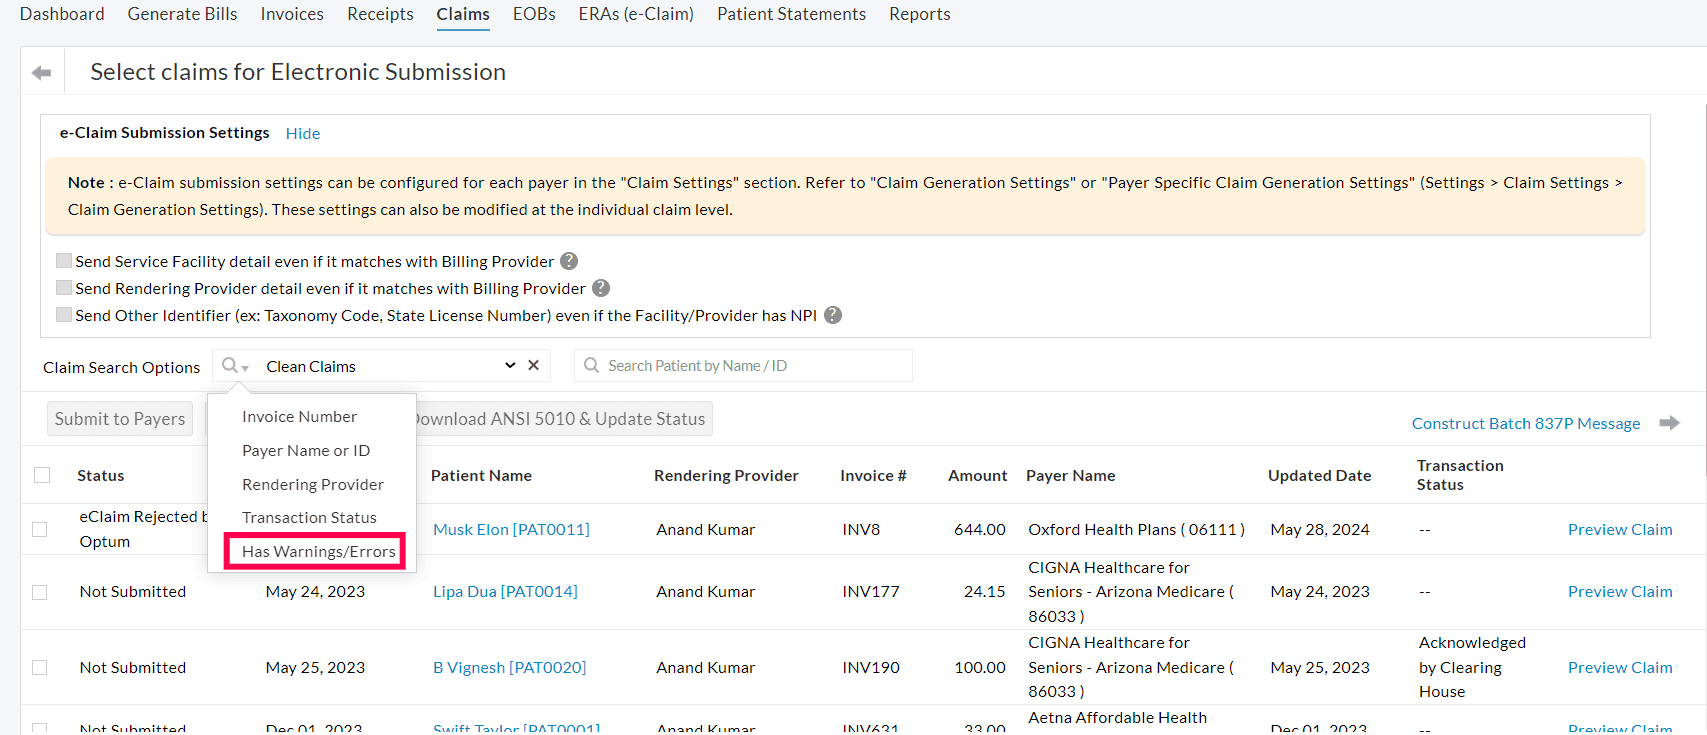1707x735 pixels.
Task: Click arrow next to Construct Batch 837P Message
Action: click(x=1669, y=423)
